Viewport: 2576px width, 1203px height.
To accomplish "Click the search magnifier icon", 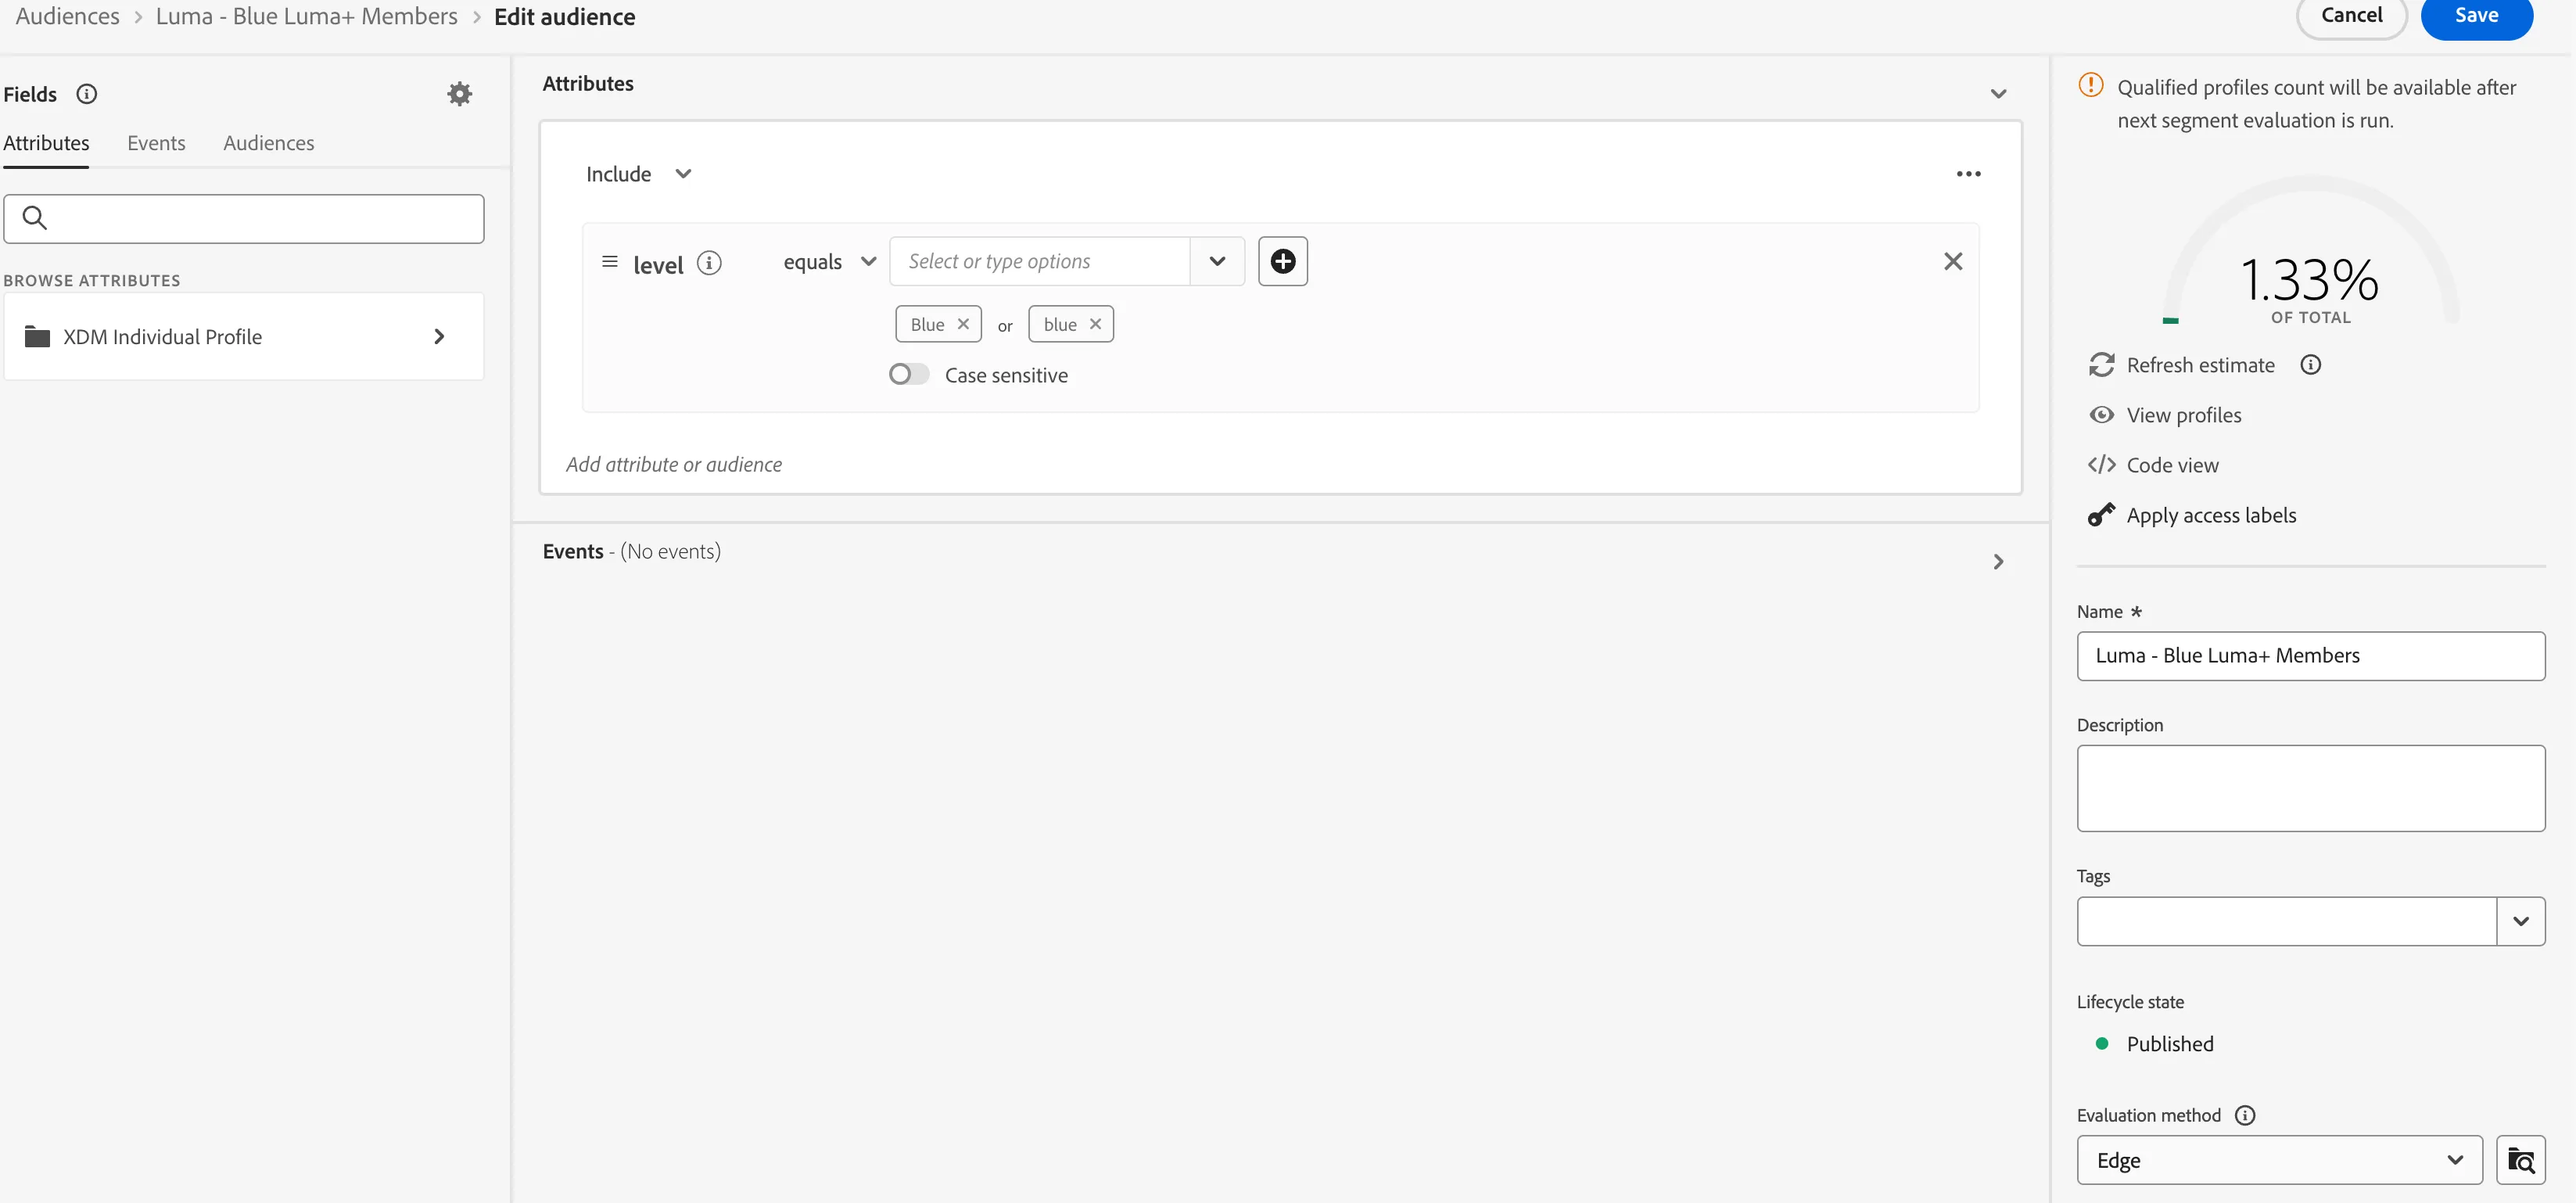I will pyautogui.click(x=35, y=218).
